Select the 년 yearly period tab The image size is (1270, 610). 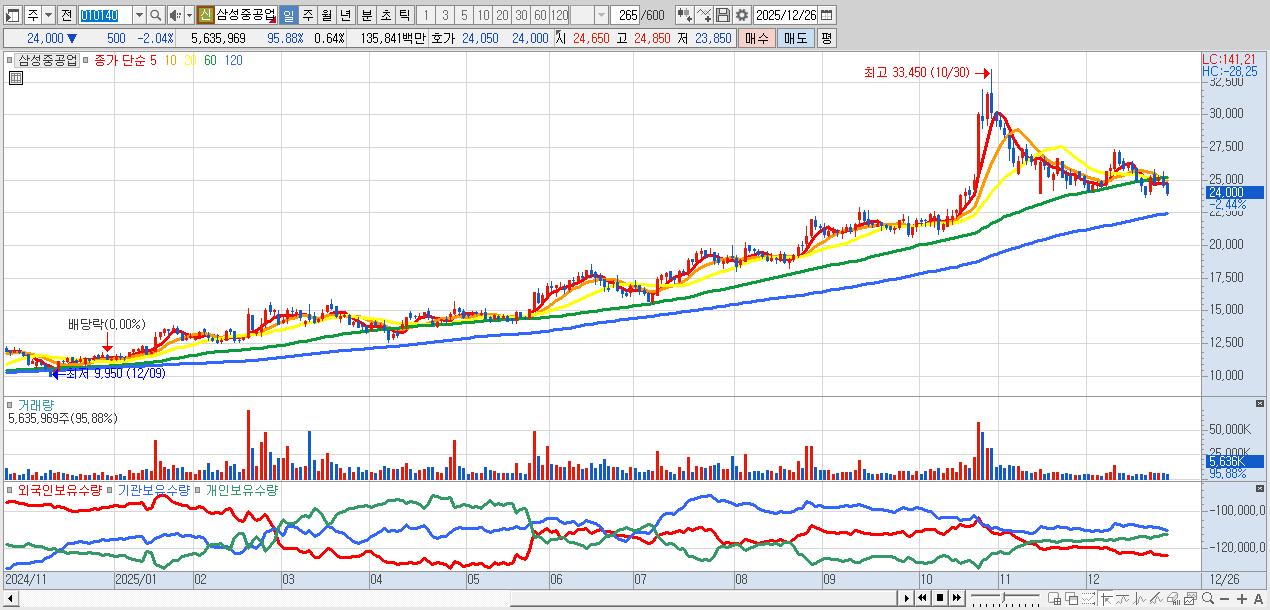(x=345, y=15)
